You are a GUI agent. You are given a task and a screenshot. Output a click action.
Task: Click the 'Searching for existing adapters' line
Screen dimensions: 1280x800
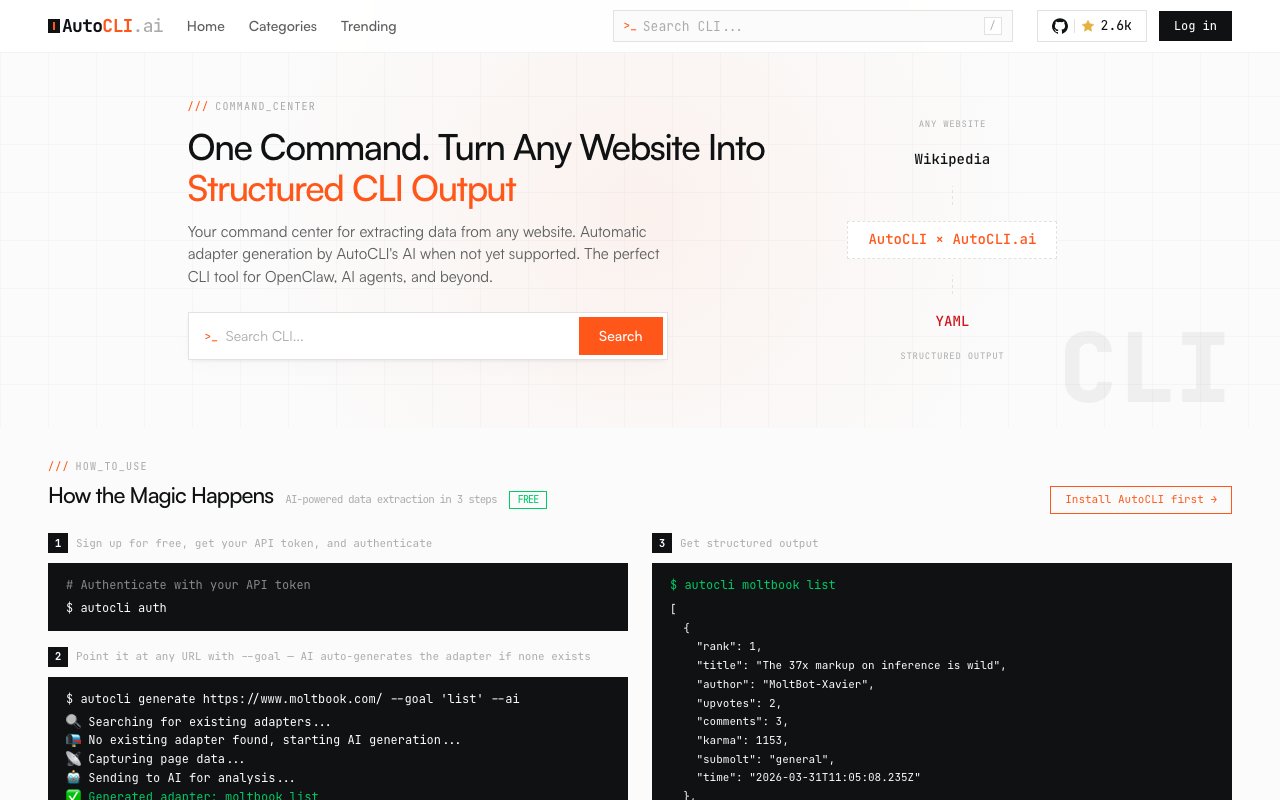tap(198, 722)
